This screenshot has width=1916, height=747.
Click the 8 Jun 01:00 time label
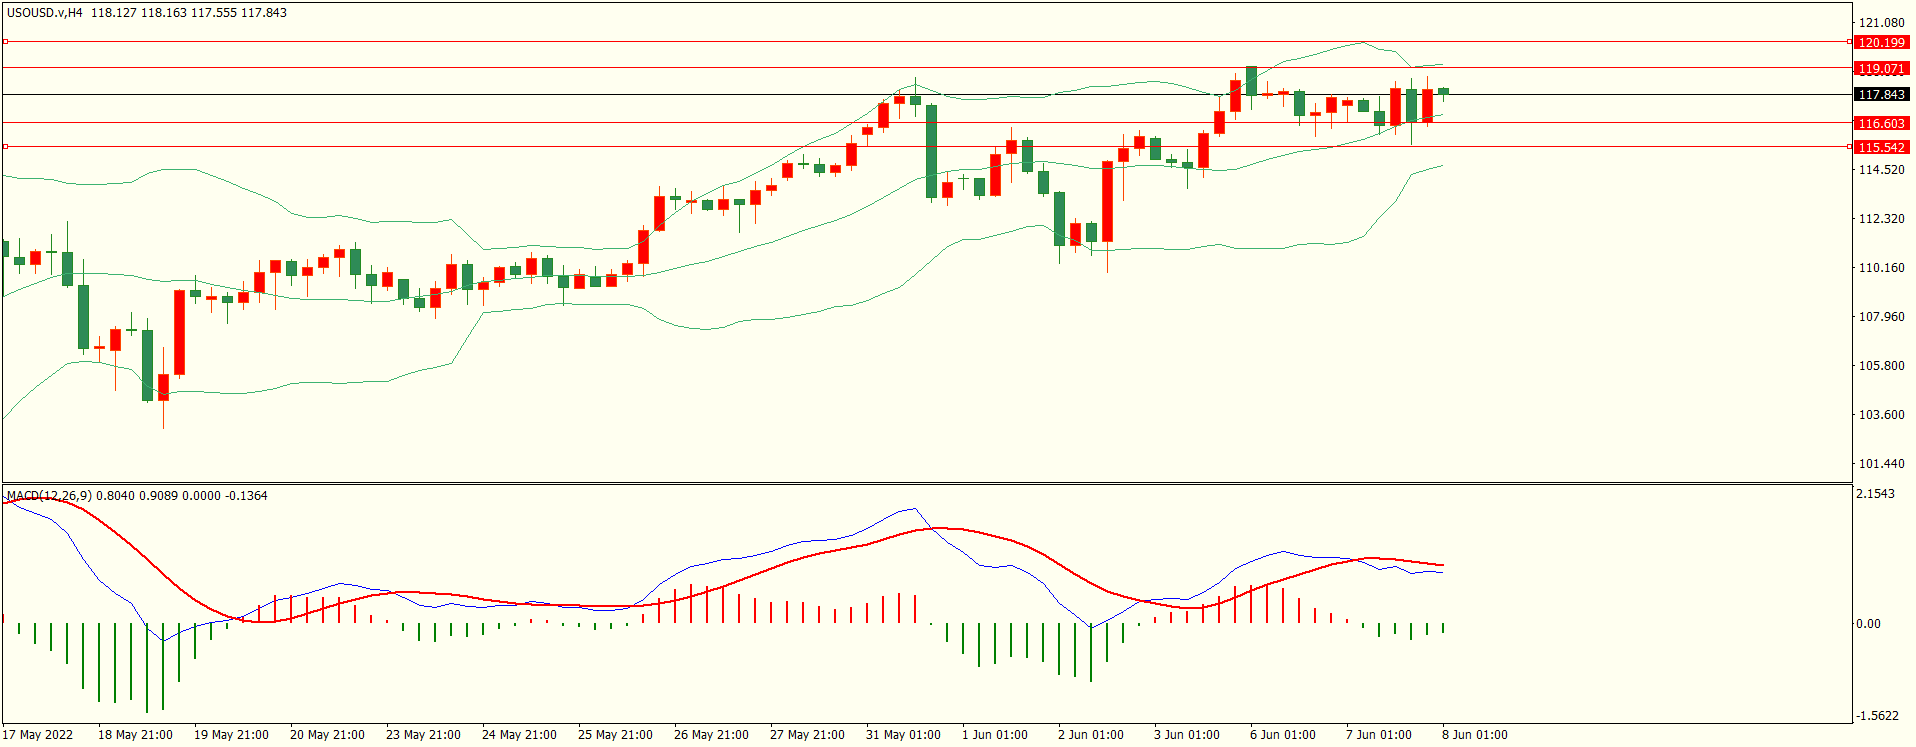point(1475,735)
